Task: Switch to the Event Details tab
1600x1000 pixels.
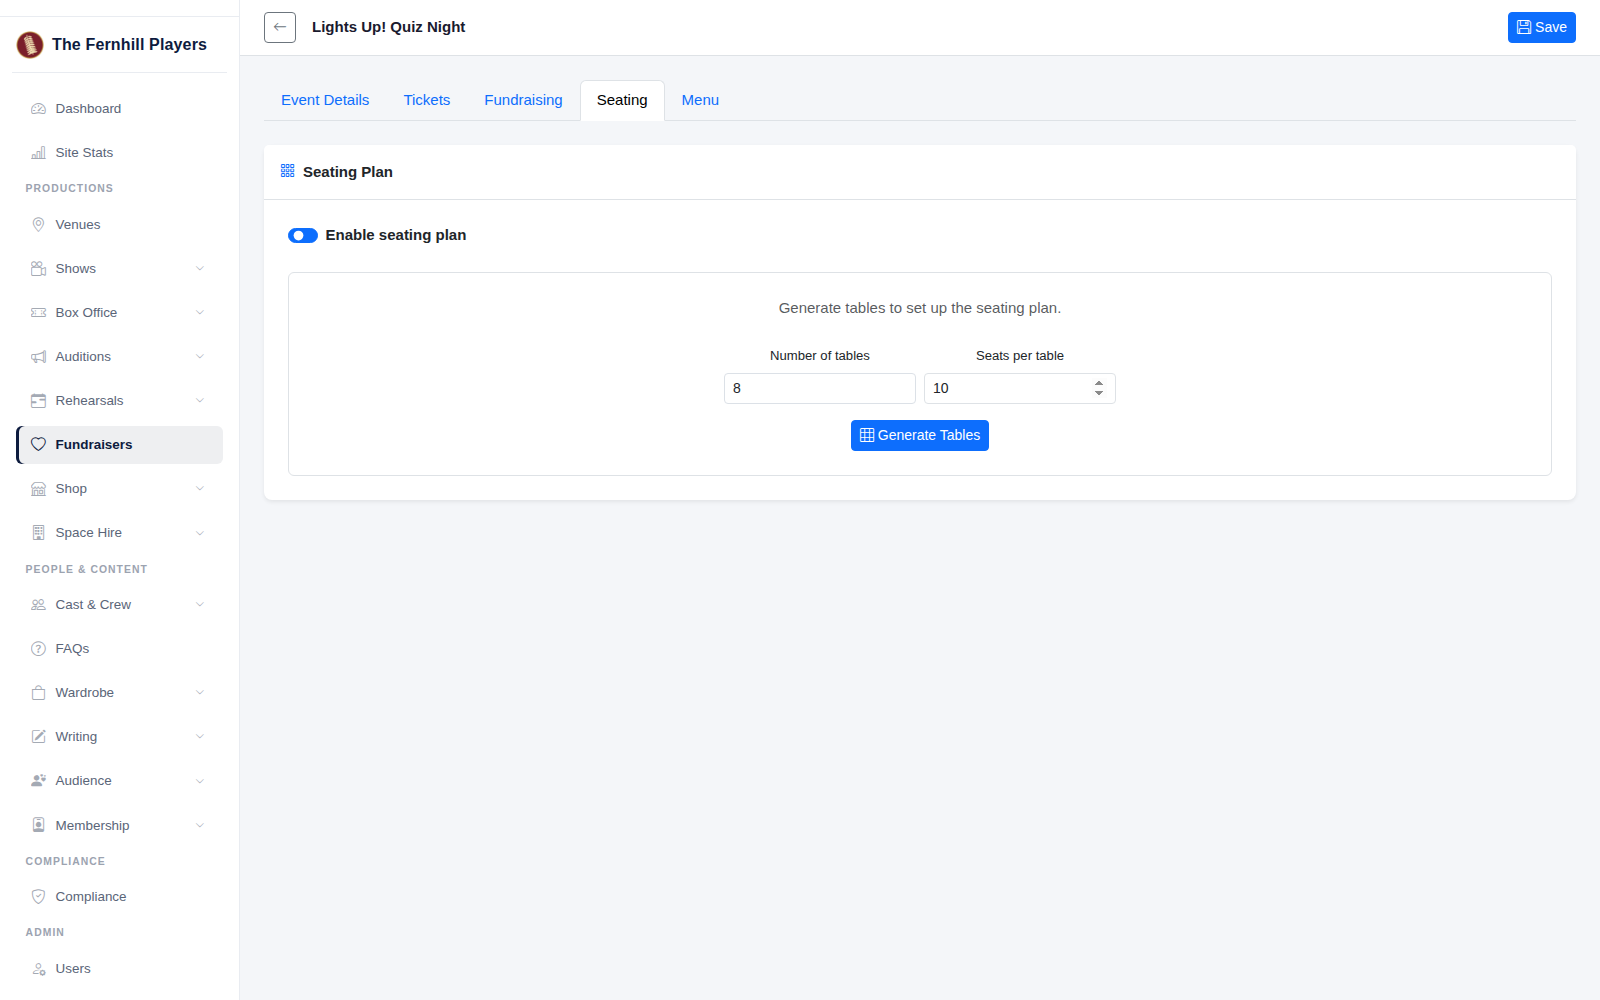Action: [325, 100]
